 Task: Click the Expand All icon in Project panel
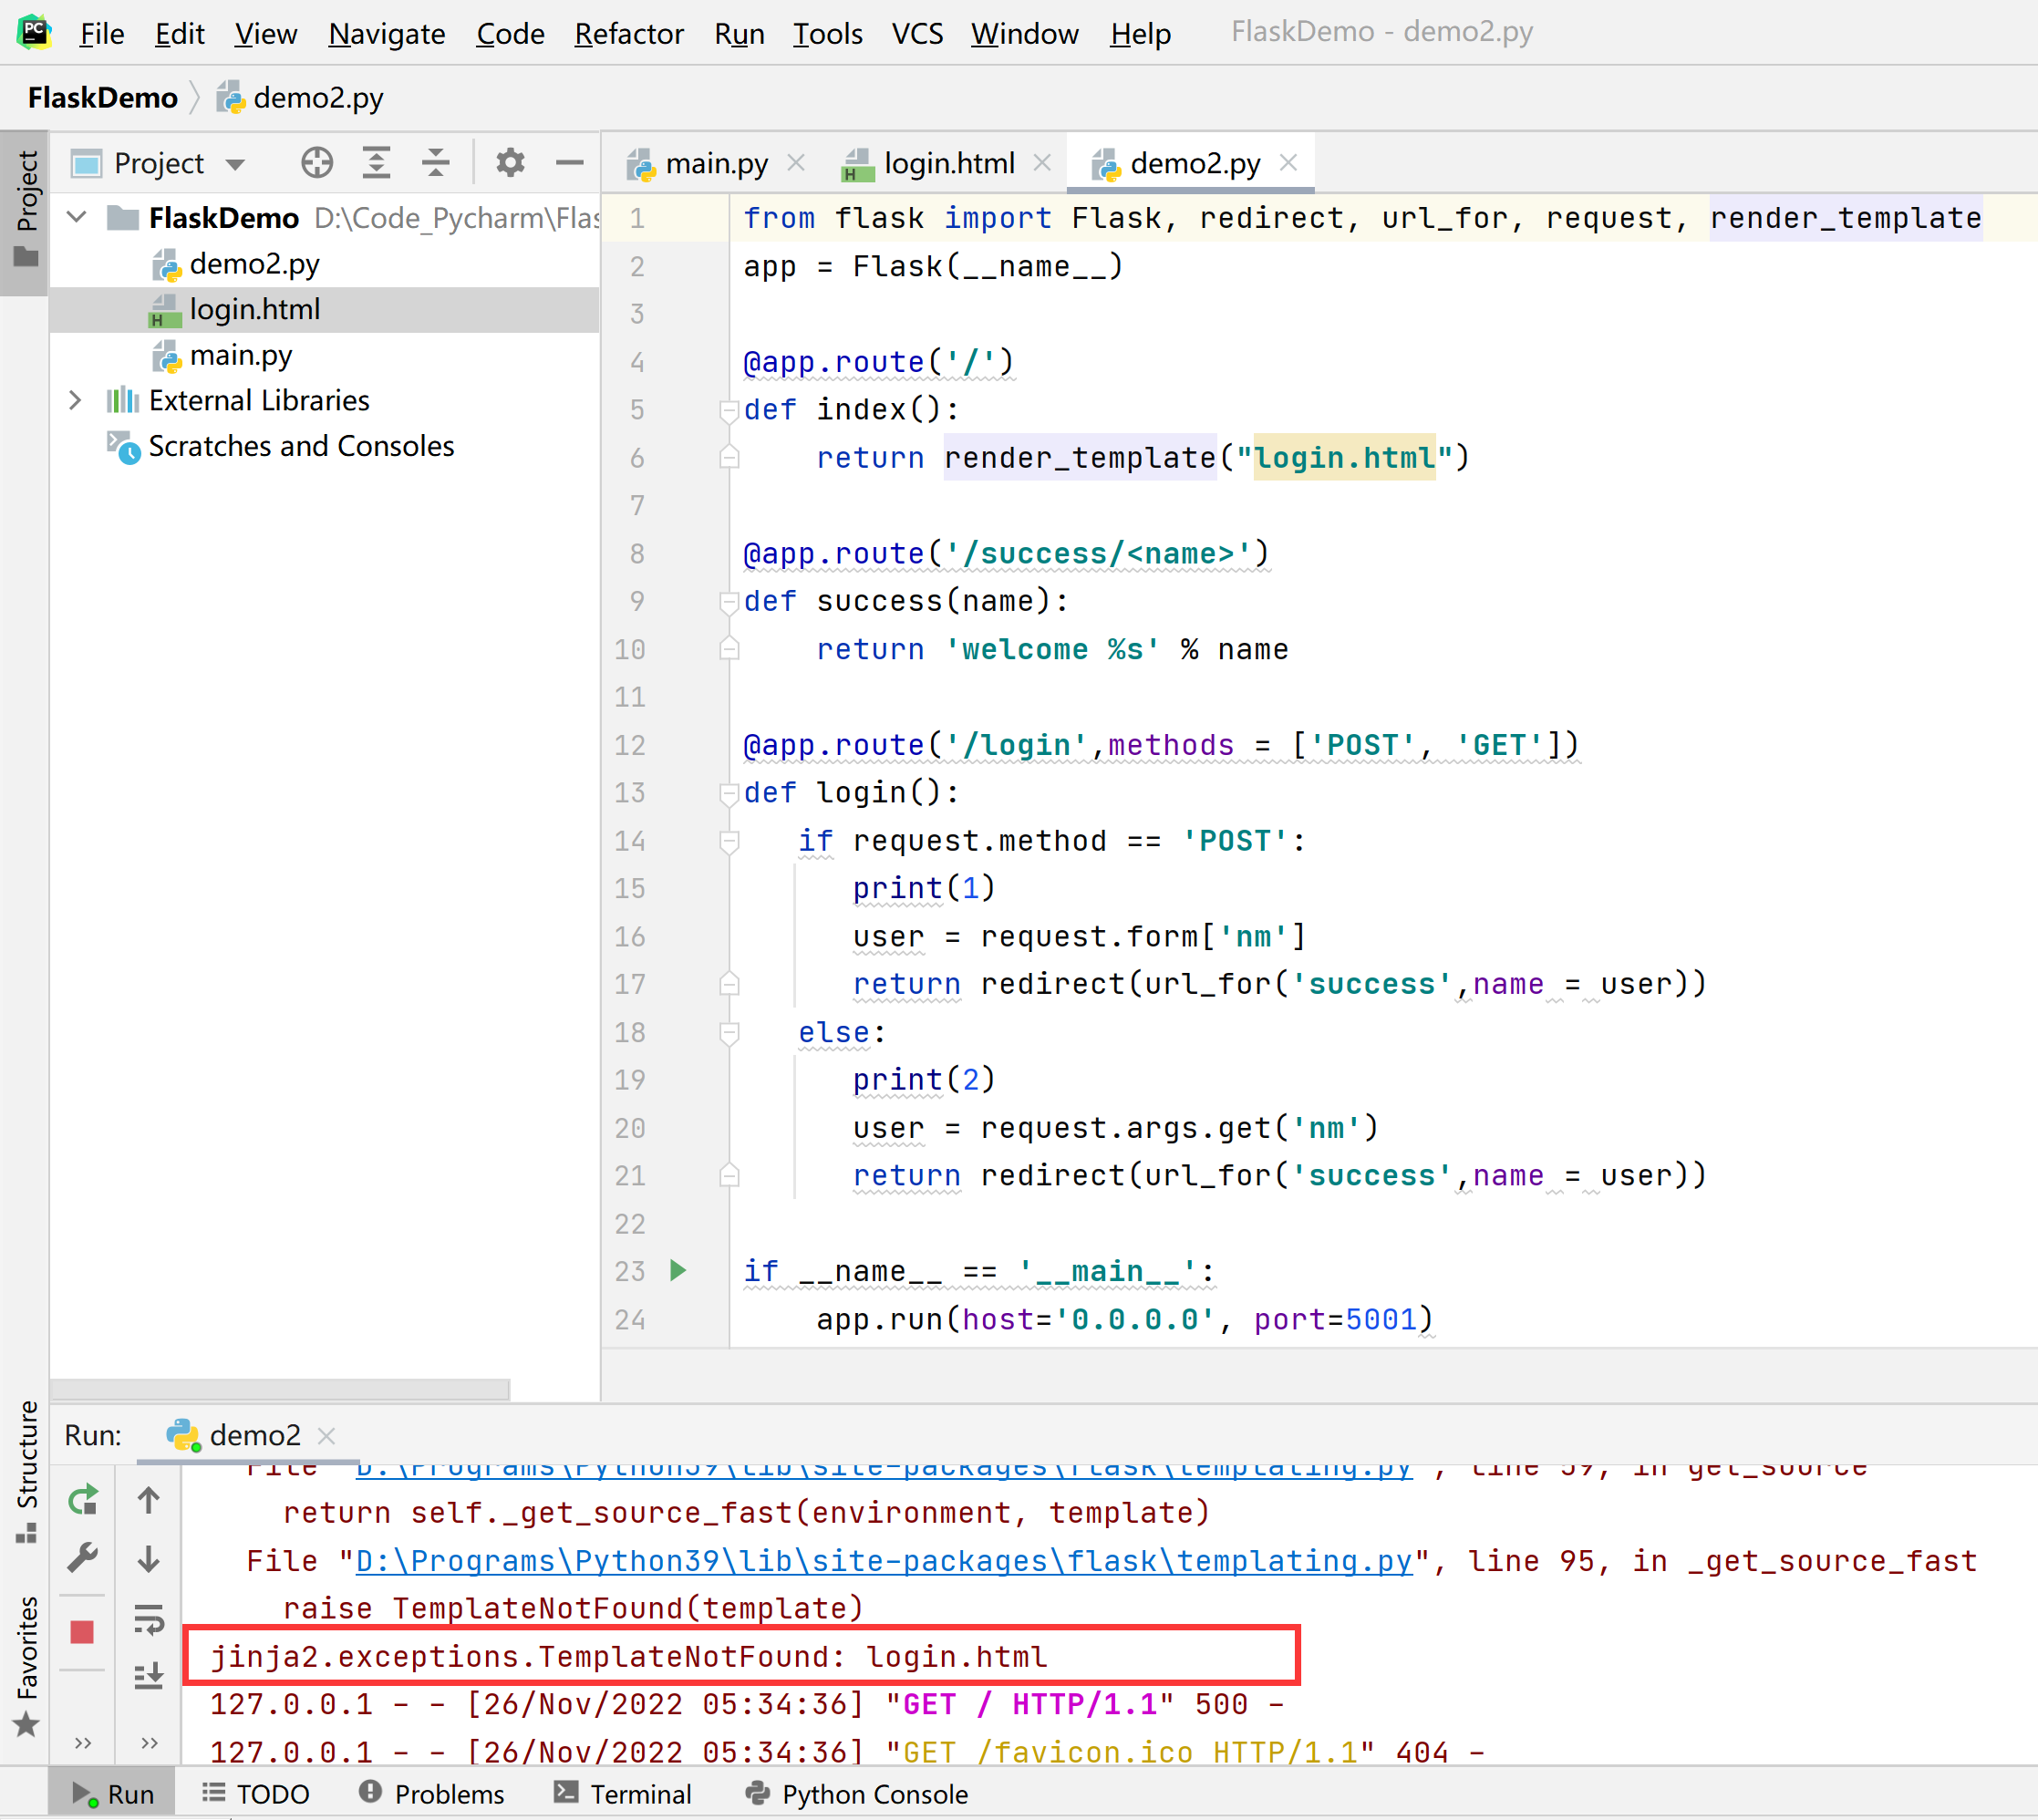pos(376,162)
